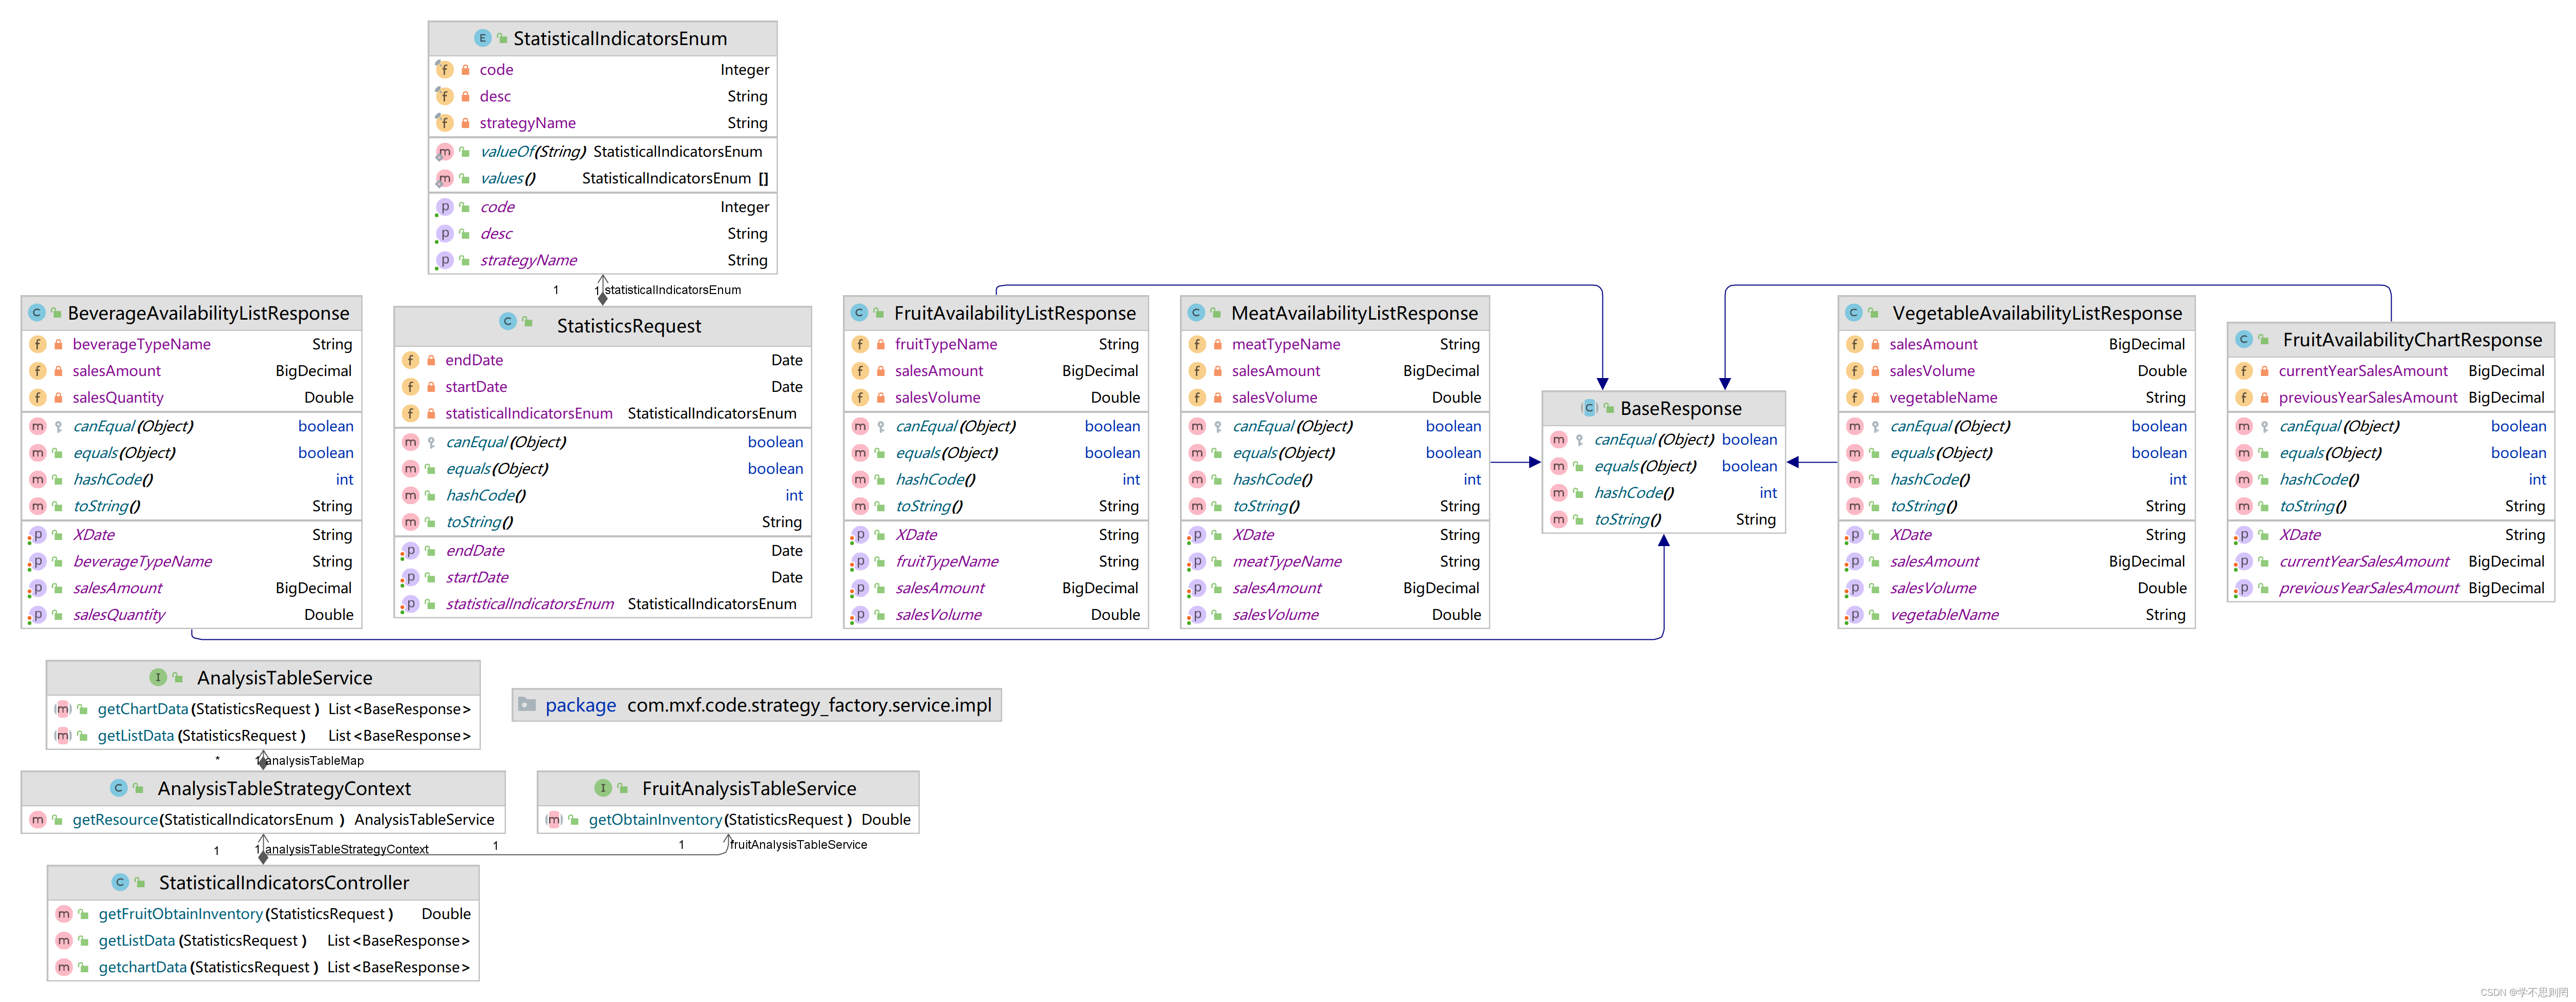Click the enum icon beside StatisticalIndicatorsEnum title
Image resolution: width=2576 pixels, height=1002 pixels.
[482, 38]
